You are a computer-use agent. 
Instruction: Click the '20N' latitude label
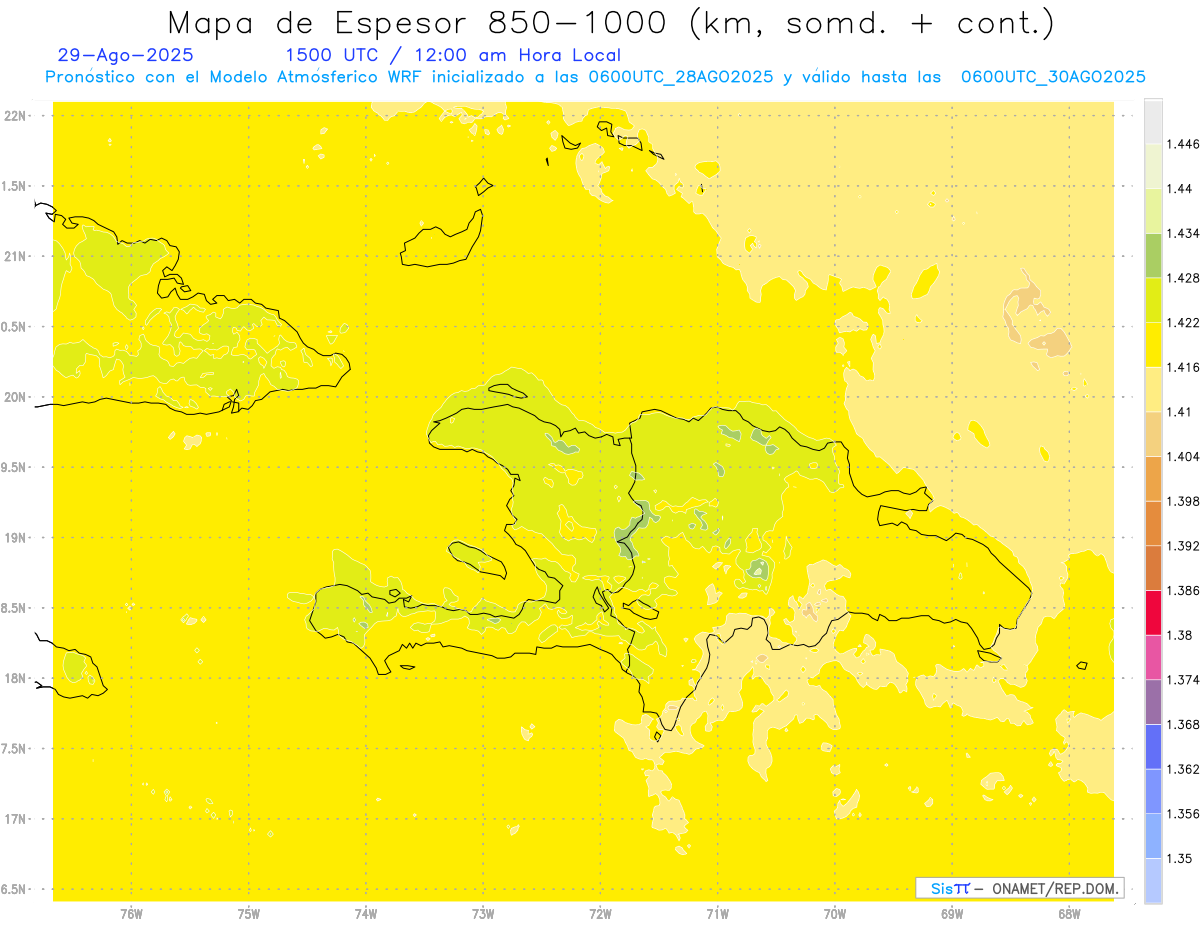tap(15, 397)
